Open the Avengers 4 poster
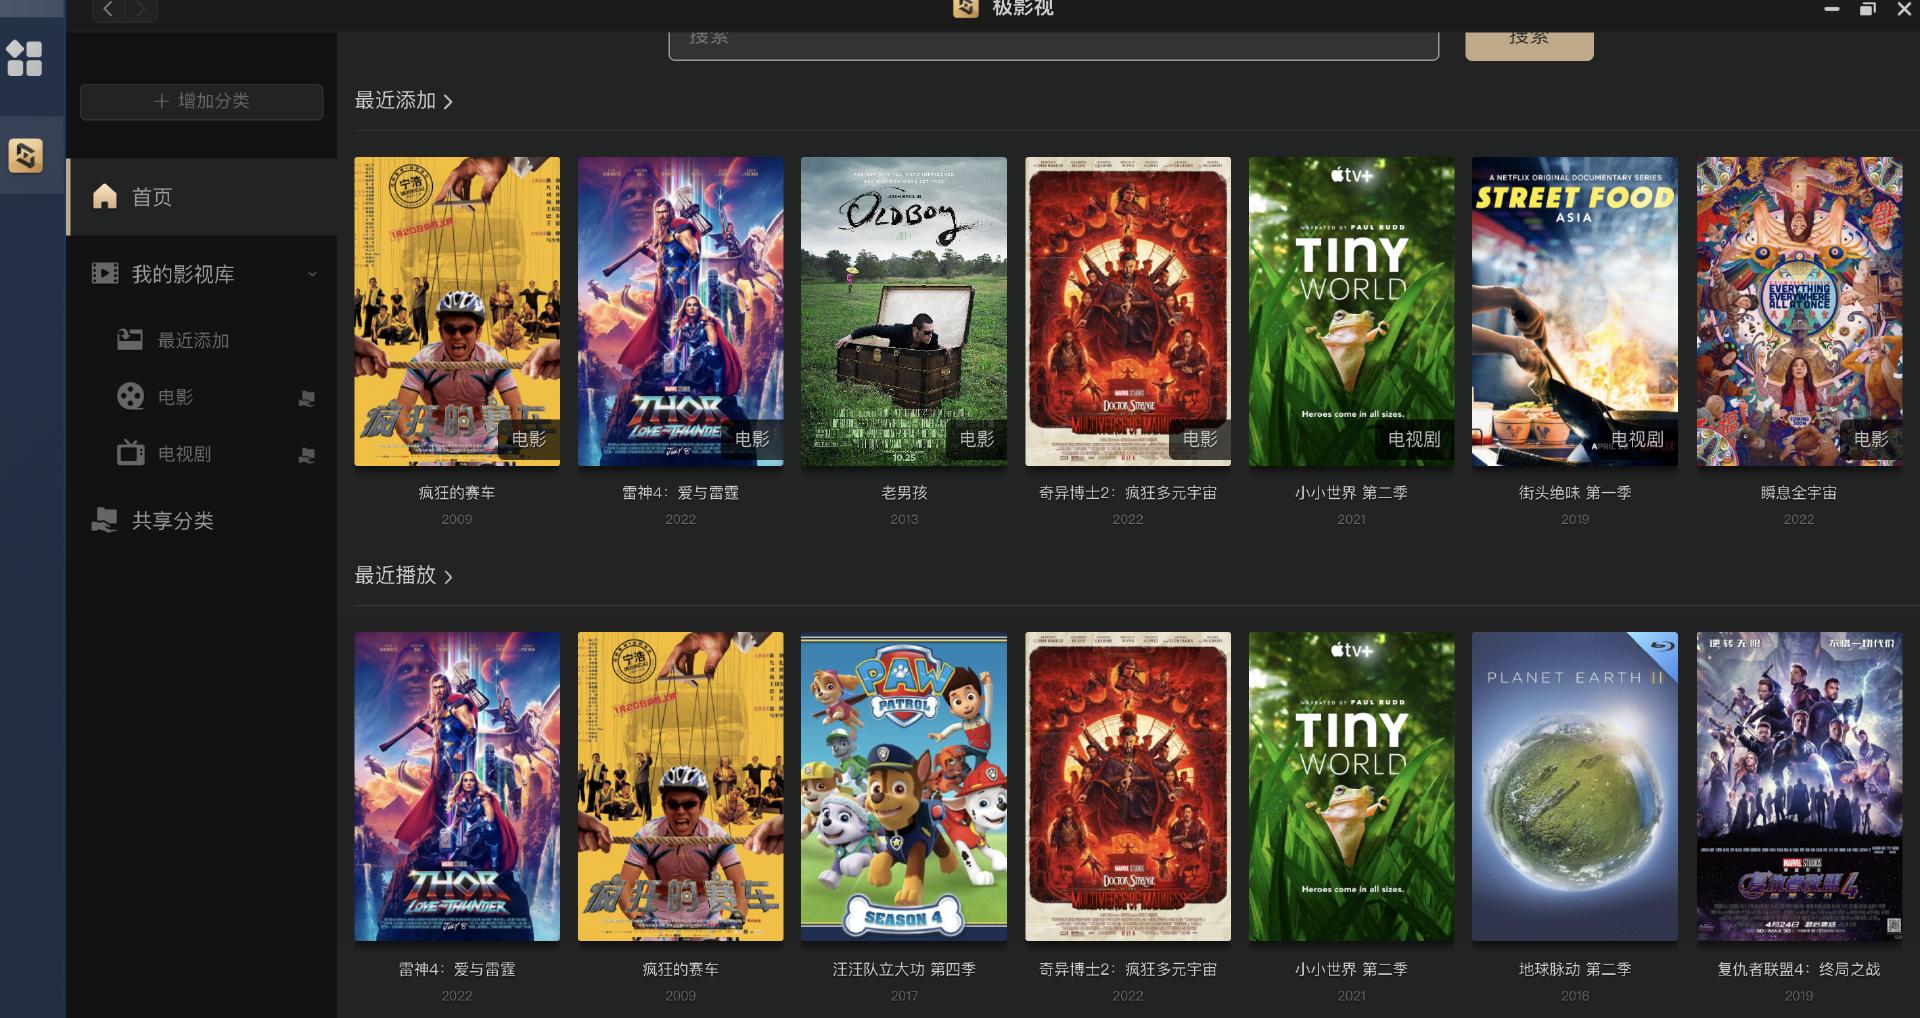The width and height of the screenshot is (1920, 1018). point(1799,786)
